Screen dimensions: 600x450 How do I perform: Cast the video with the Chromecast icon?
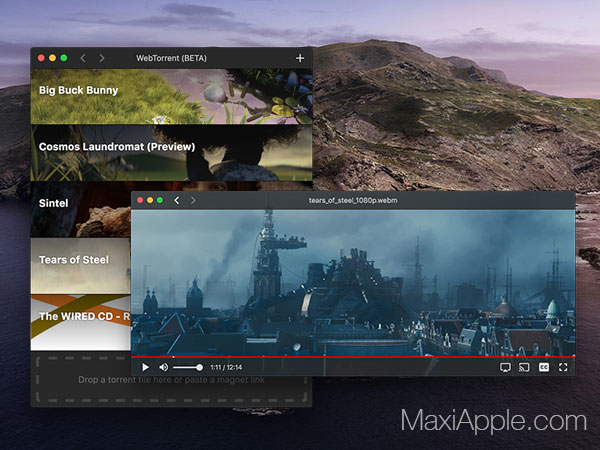pos(524,367)
